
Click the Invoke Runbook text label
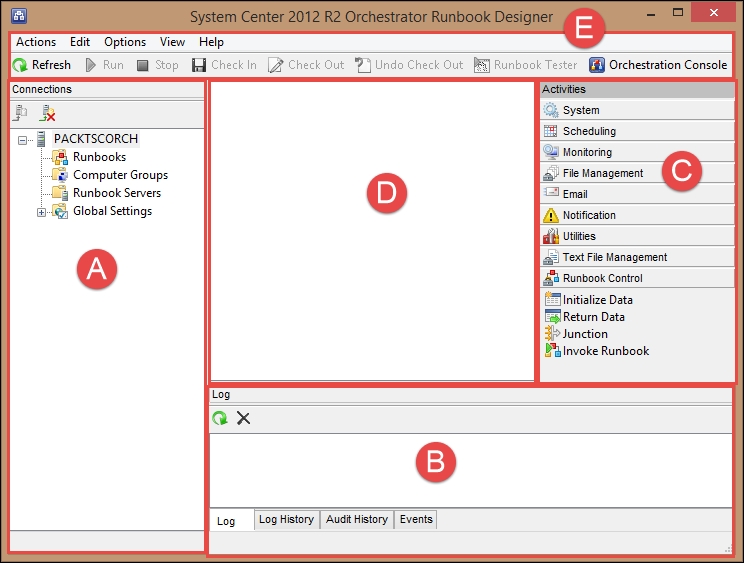(606, 351)
